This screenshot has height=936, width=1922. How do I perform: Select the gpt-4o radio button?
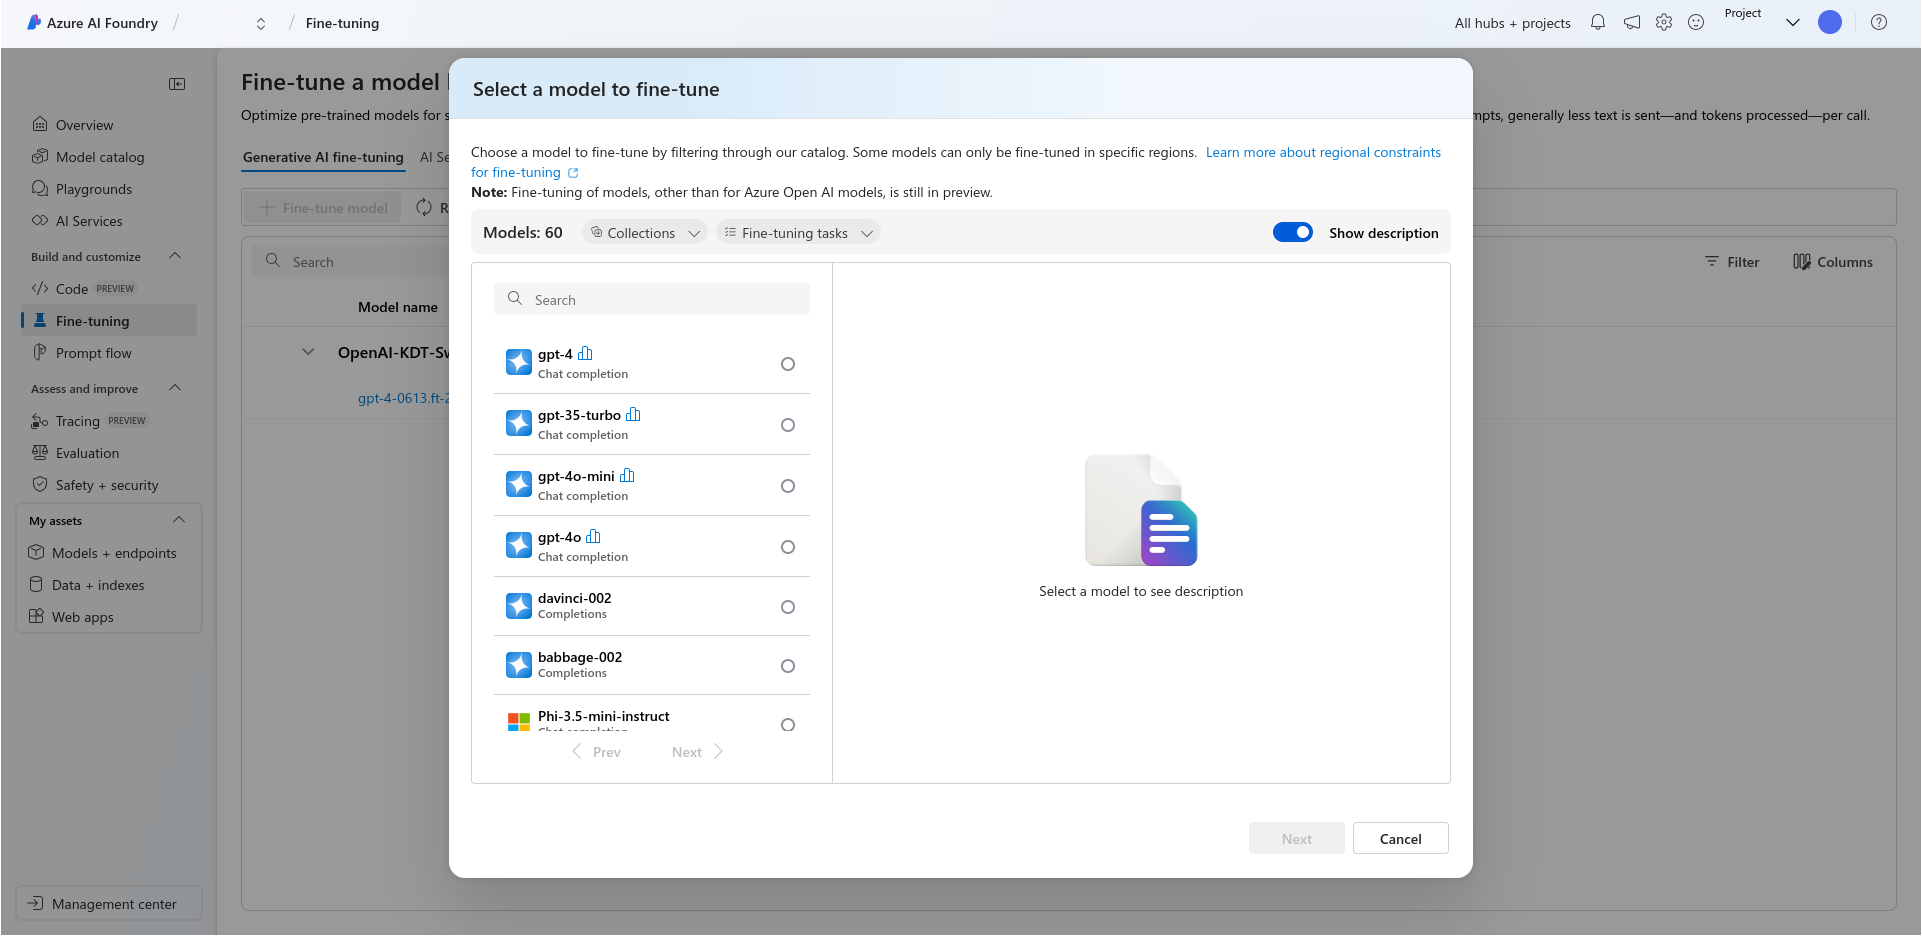788,547
